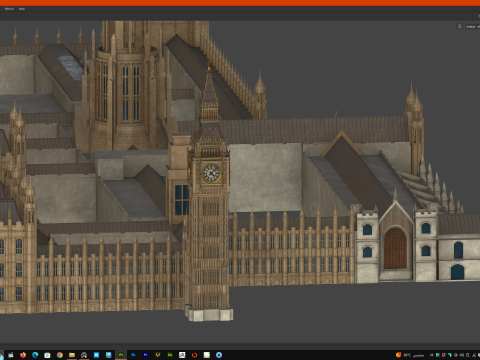
Task: Open Firefox from the taskbar
Action: click(23, 355)
